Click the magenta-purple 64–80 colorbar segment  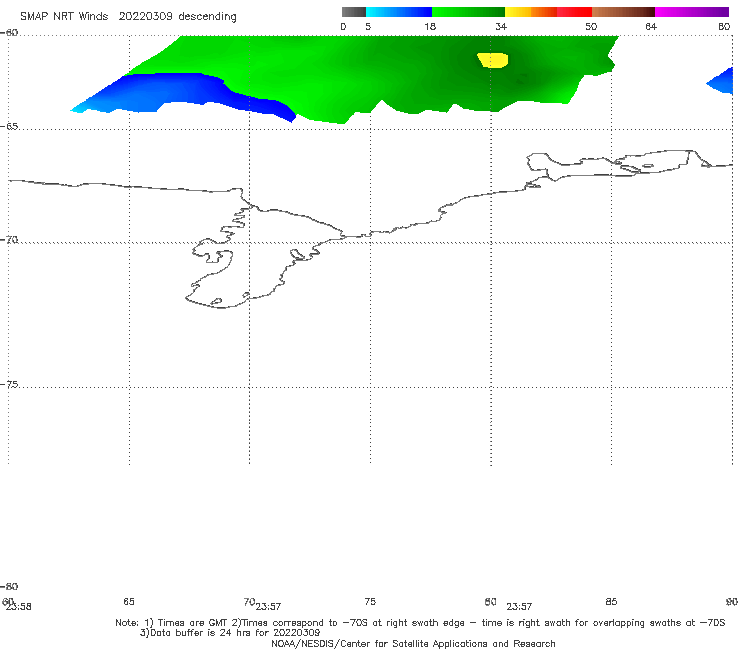(692, 12)
